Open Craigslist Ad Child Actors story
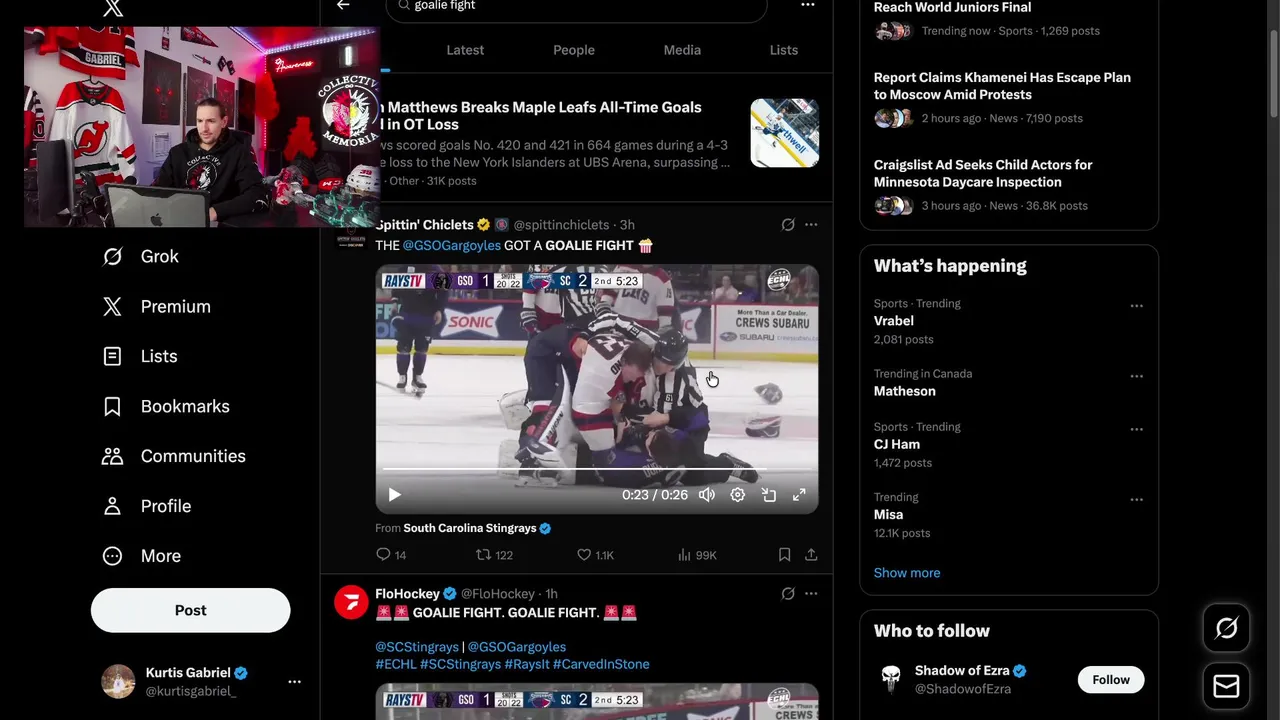Image resolution: width=1280 pixels, height=720 pixels. [x=983, y=174]
